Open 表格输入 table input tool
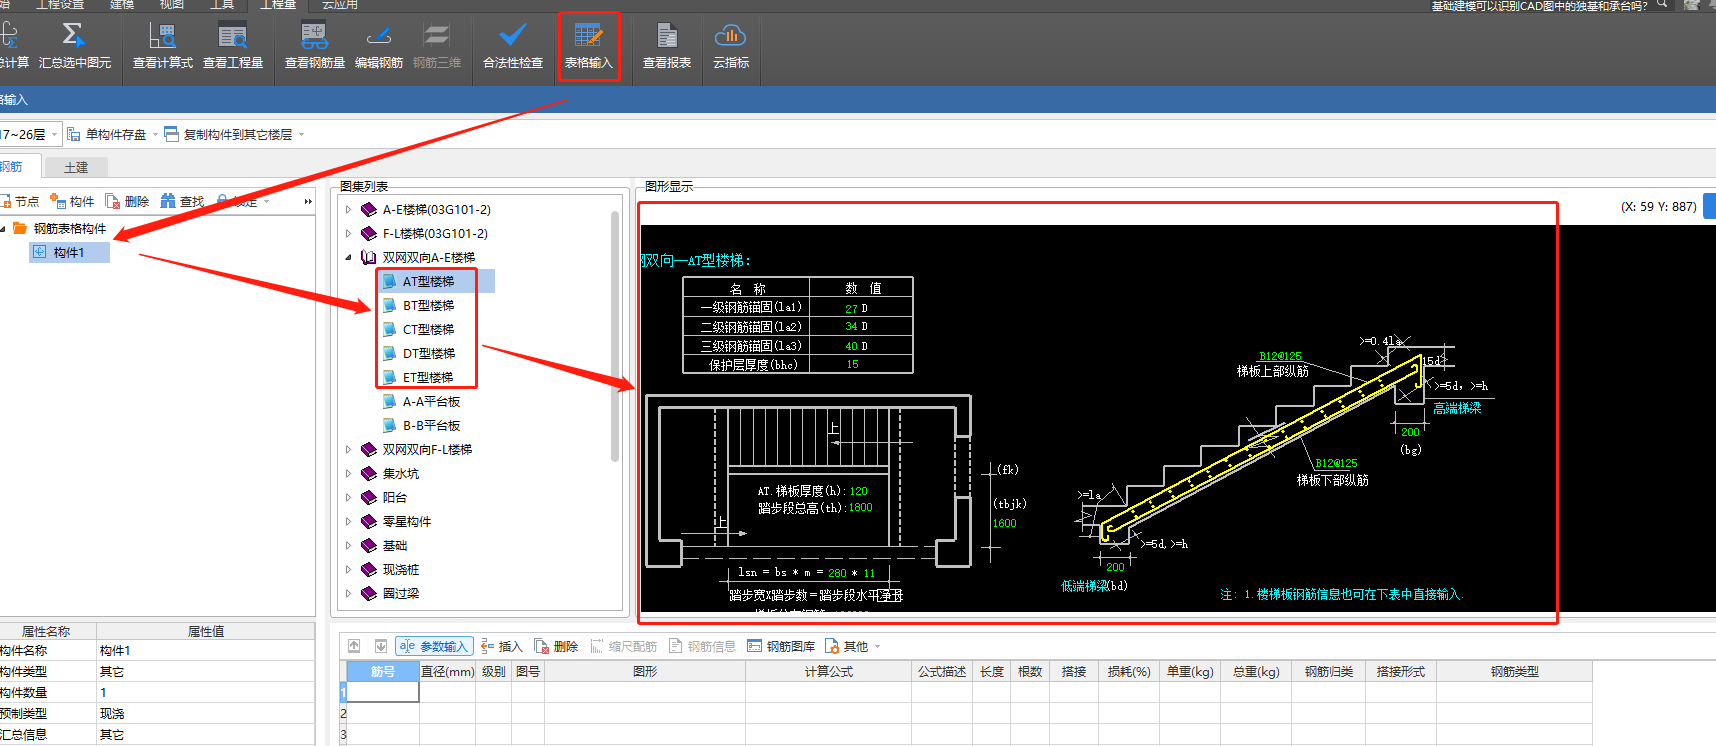This screenshot has width=1716, height=746. point(589,46)
